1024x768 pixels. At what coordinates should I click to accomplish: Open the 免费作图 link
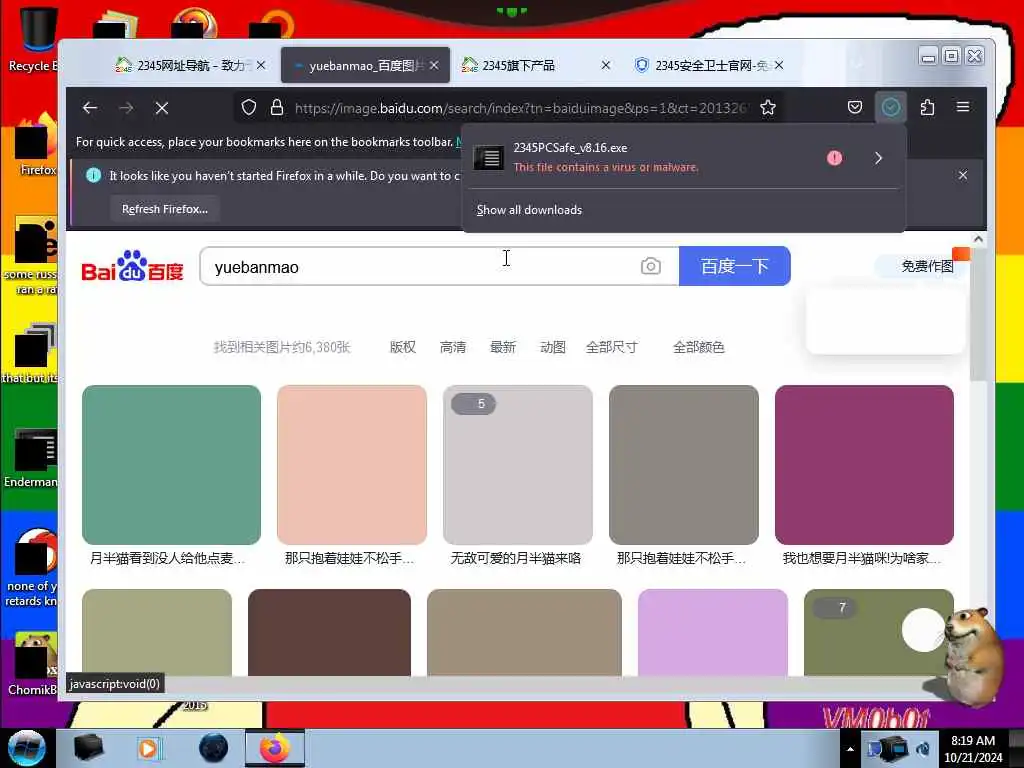(926, 266)
